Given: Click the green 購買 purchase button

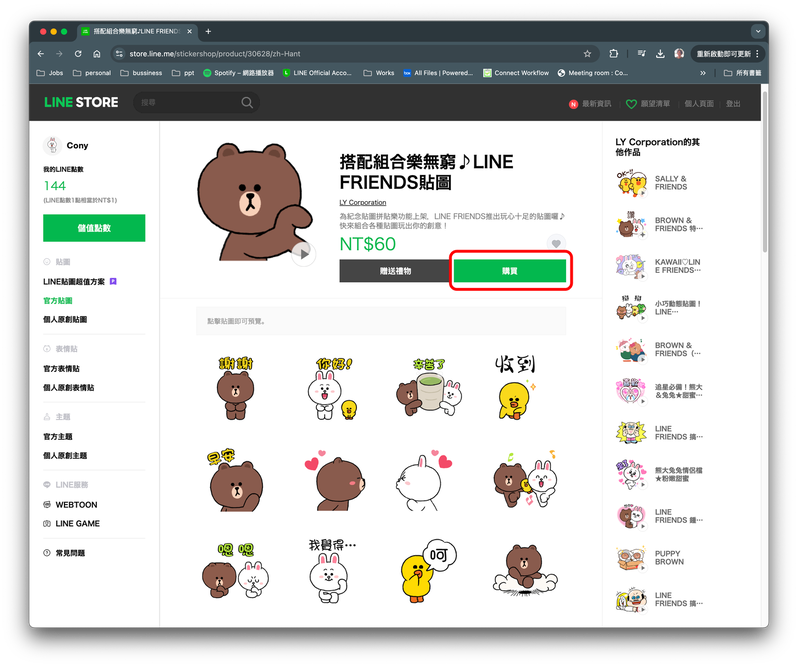Looking at the screenshot, I should (x=510, y=271).
